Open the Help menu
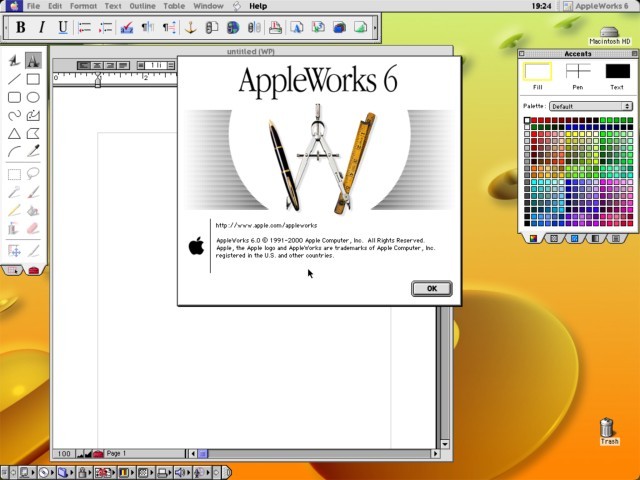The height and width of the screenshot is (480, 640). (x=258, y=6)
